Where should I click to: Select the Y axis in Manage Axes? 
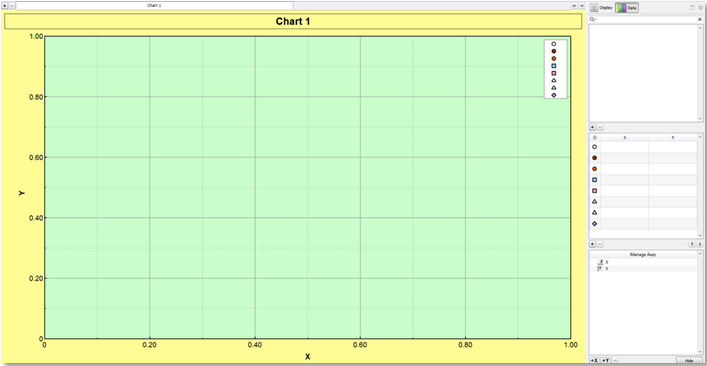point(643,268)
